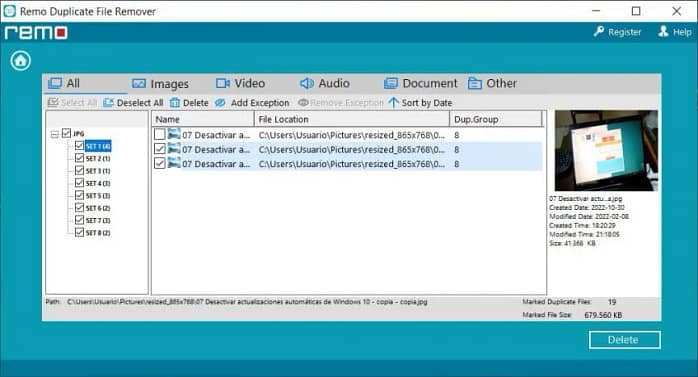Screen dimensions: 698x377
Task: Uncheck the SET 8 checkbox
Action: [x=79, y=232]
